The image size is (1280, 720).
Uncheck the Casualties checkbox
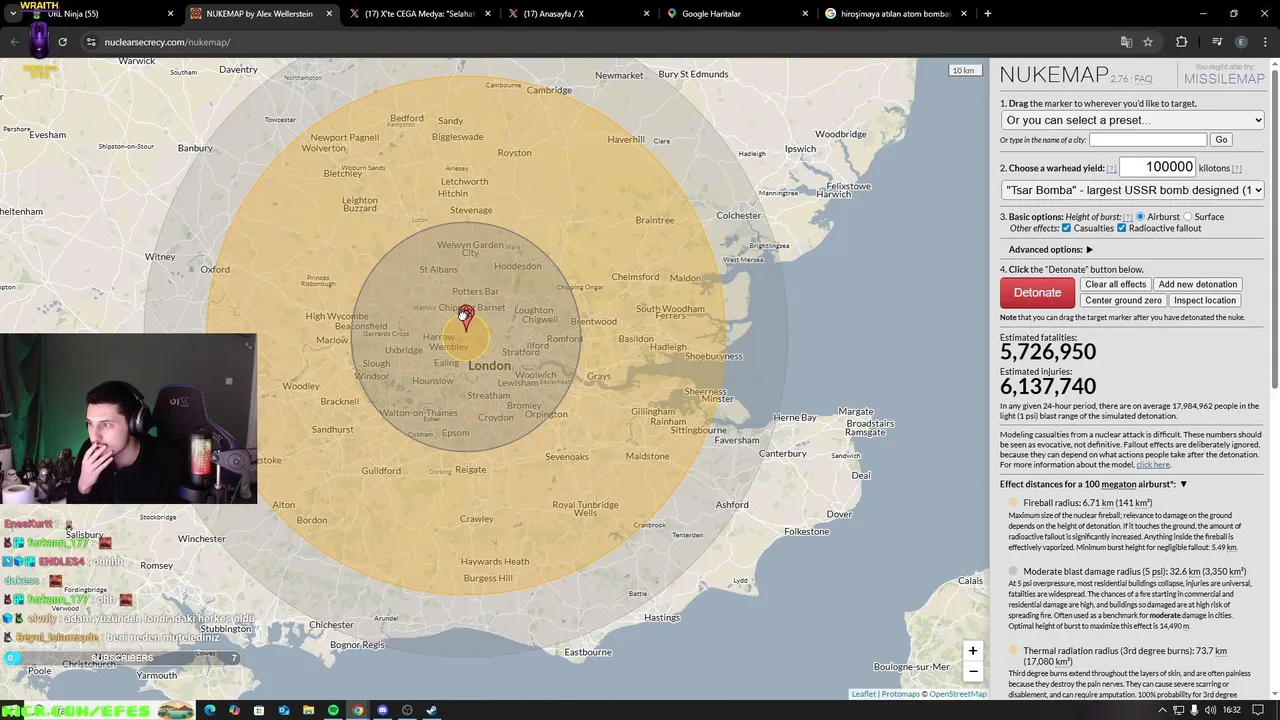[1066, 229]
